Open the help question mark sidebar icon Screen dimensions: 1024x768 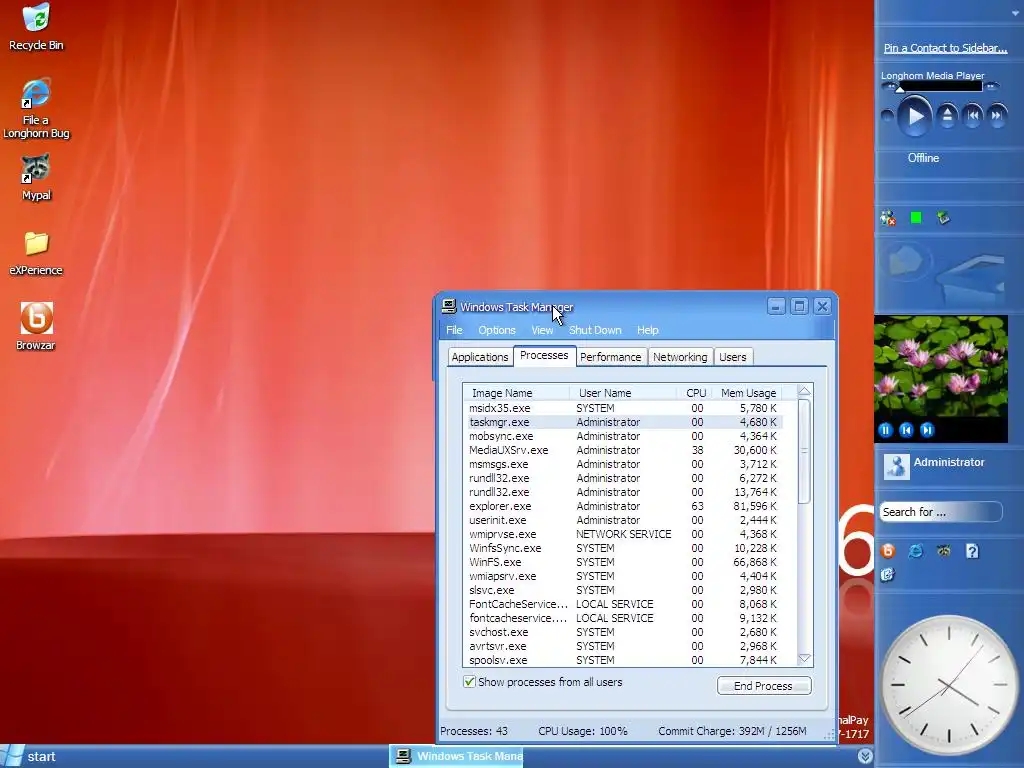tap(972, 551)
